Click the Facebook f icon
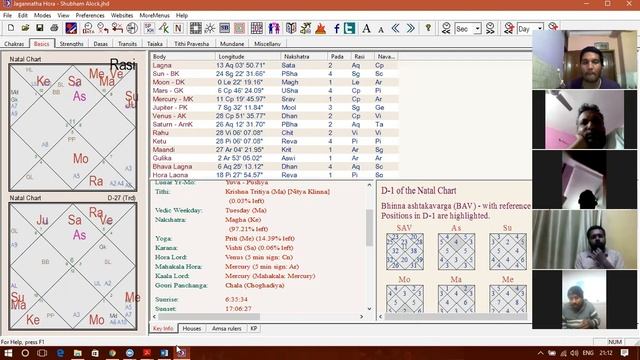640x360 pixels. (x=336, y=28)
